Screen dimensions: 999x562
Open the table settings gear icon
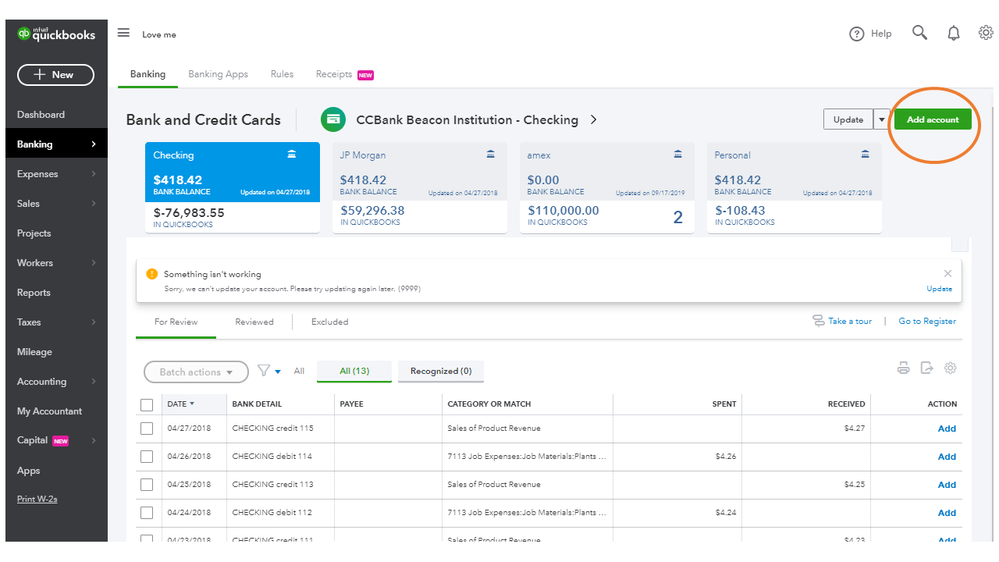951,368
